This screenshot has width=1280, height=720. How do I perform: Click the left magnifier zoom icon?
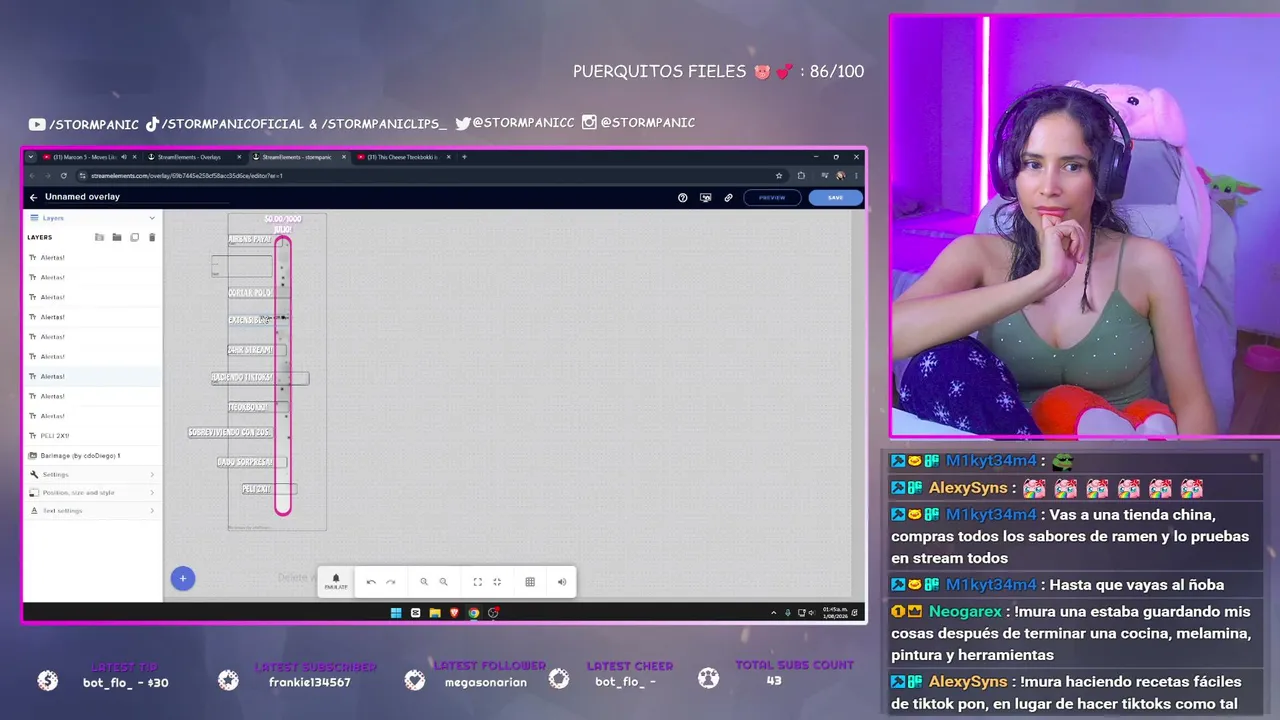coord(424,581)
